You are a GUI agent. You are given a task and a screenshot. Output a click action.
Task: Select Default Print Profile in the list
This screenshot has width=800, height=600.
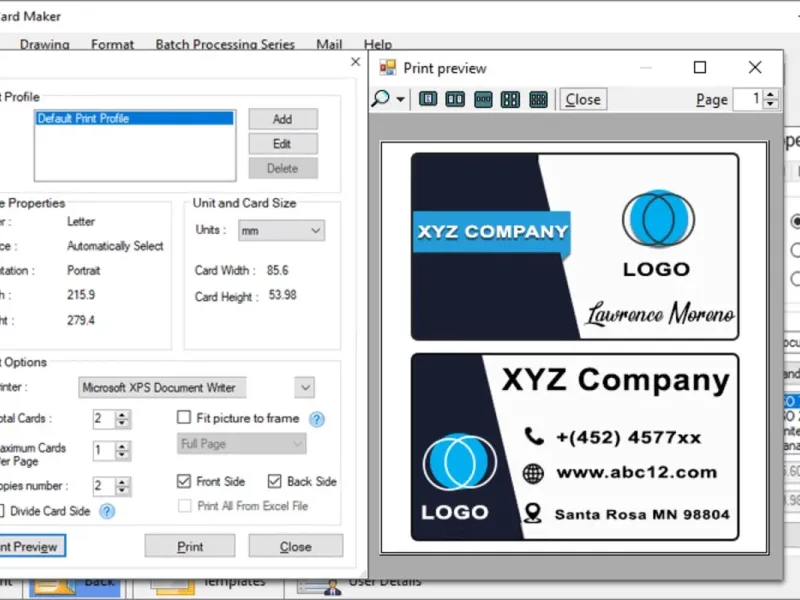pyautogui.click(x=135, y=118)
